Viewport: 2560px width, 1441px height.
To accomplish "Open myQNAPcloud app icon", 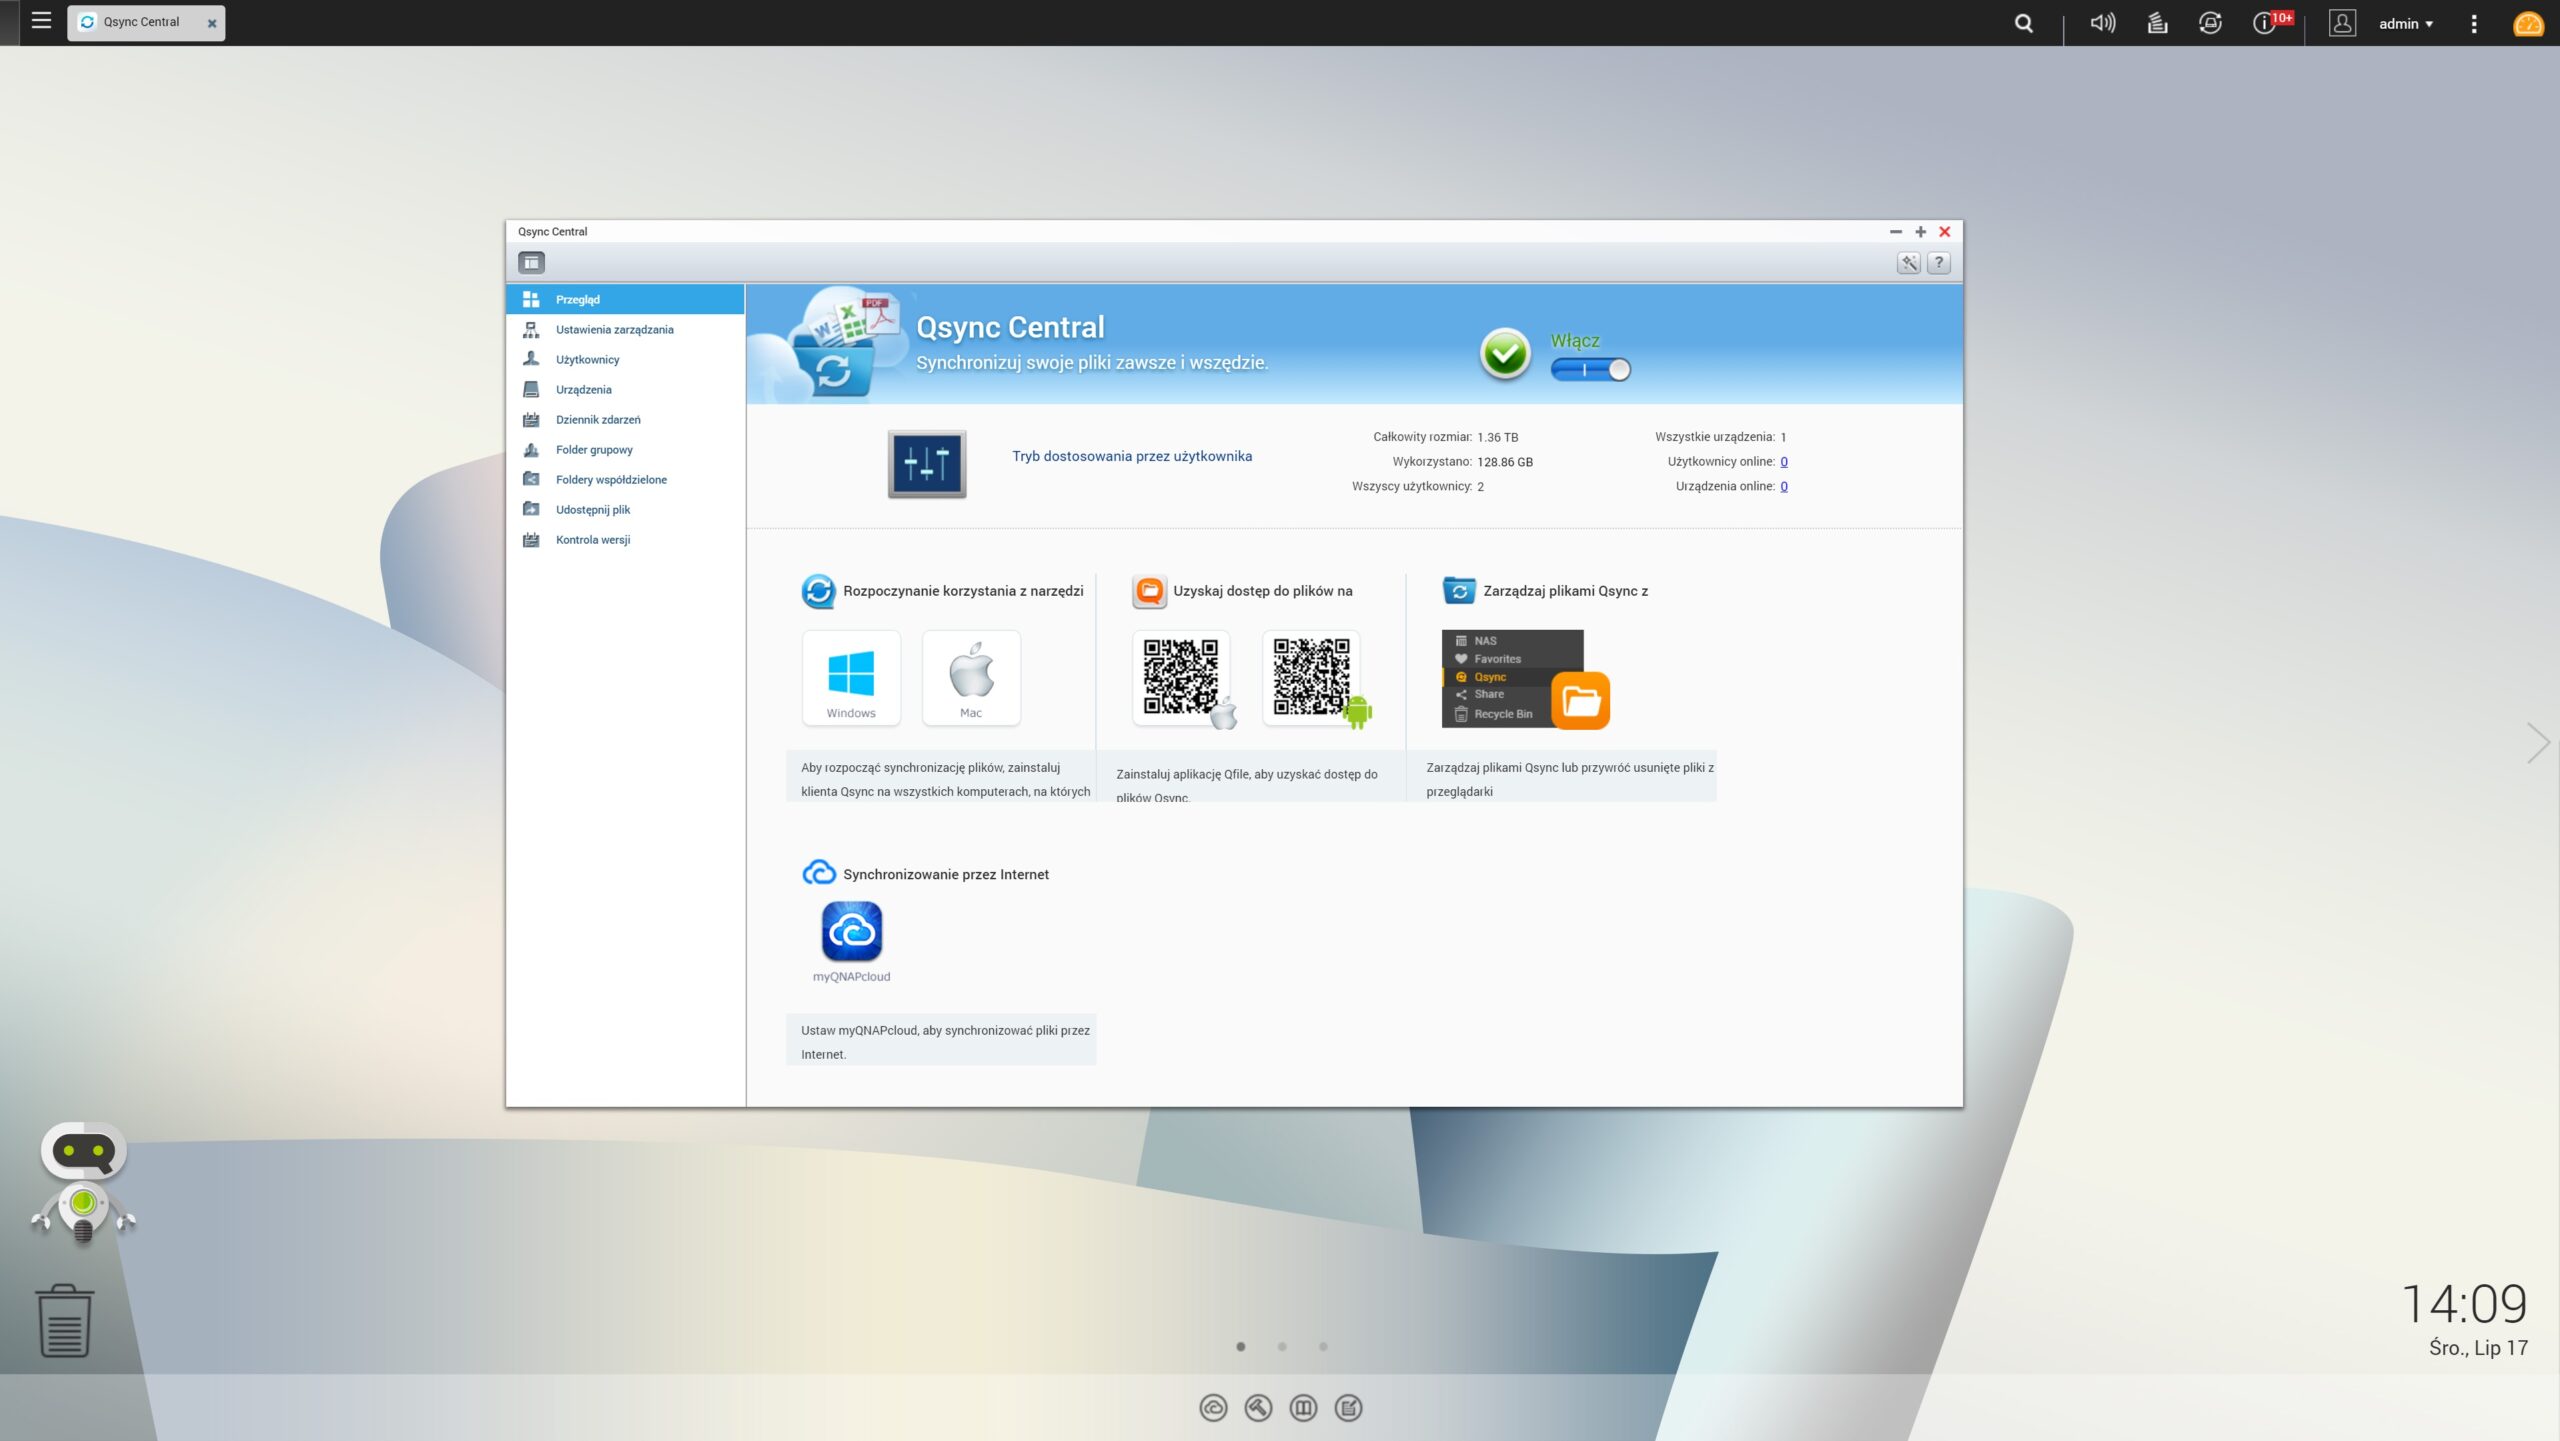I will click(x=851, y=930).
